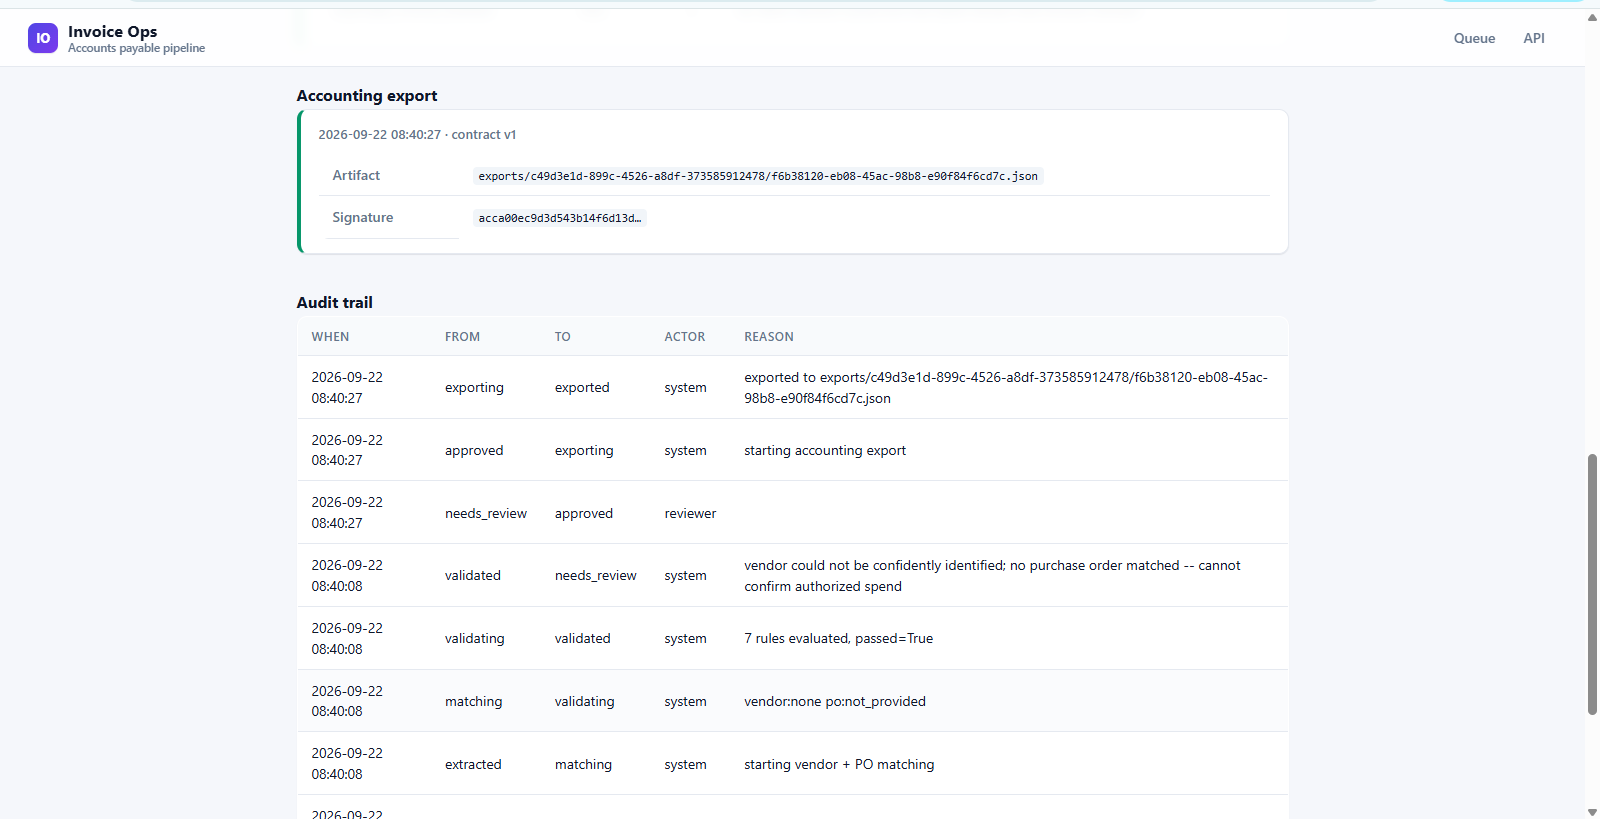Screen dimensions: 1600x819
Task: Click the Artifact field label
Action: click(356, 175)
